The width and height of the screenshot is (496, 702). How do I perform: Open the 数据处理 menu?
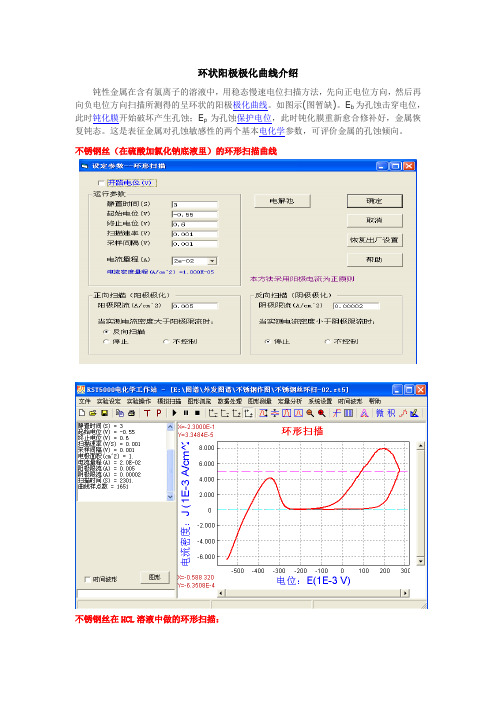pos(230,401)
